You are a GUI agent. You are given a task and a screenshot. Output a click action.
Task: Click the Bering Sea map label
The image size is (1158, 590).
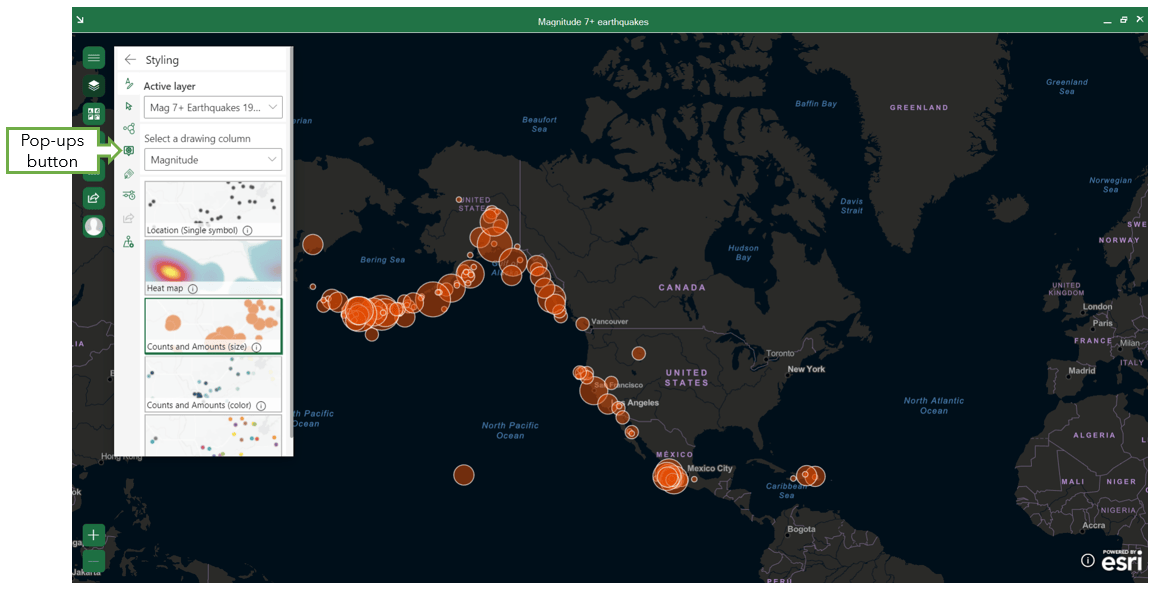pos(383,260)
